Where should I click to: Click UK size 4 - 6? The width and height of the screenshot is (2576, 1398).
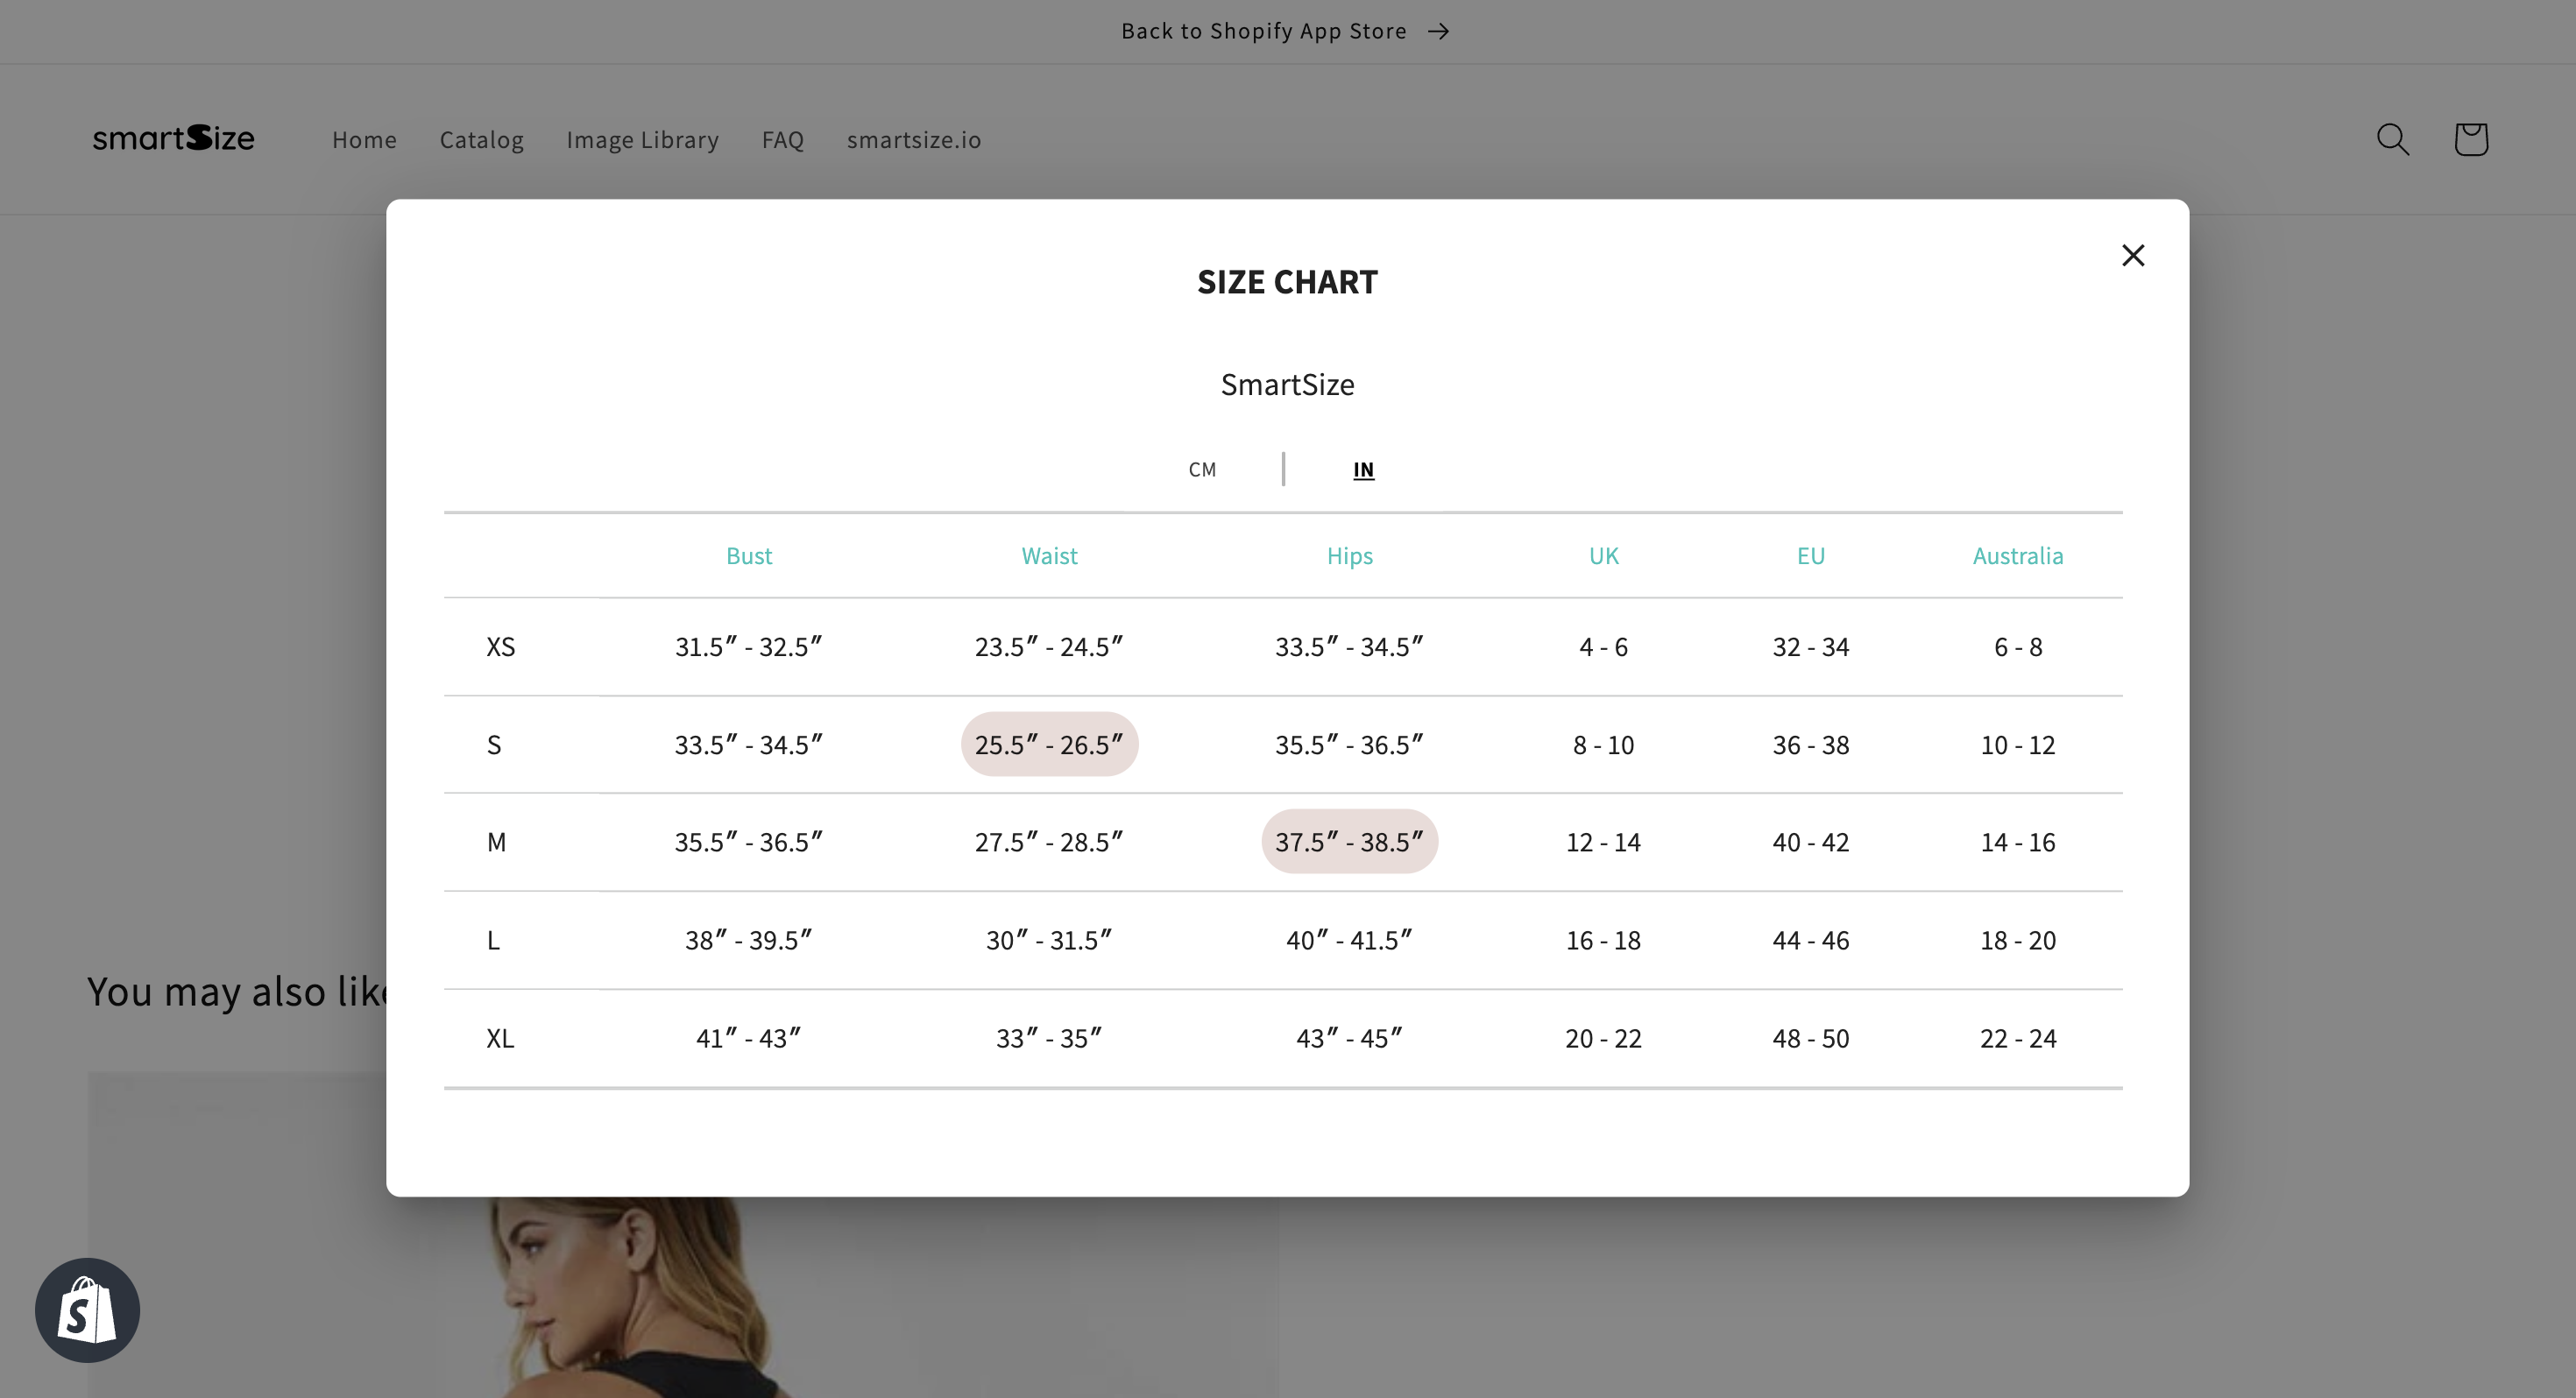point(1603,647)
